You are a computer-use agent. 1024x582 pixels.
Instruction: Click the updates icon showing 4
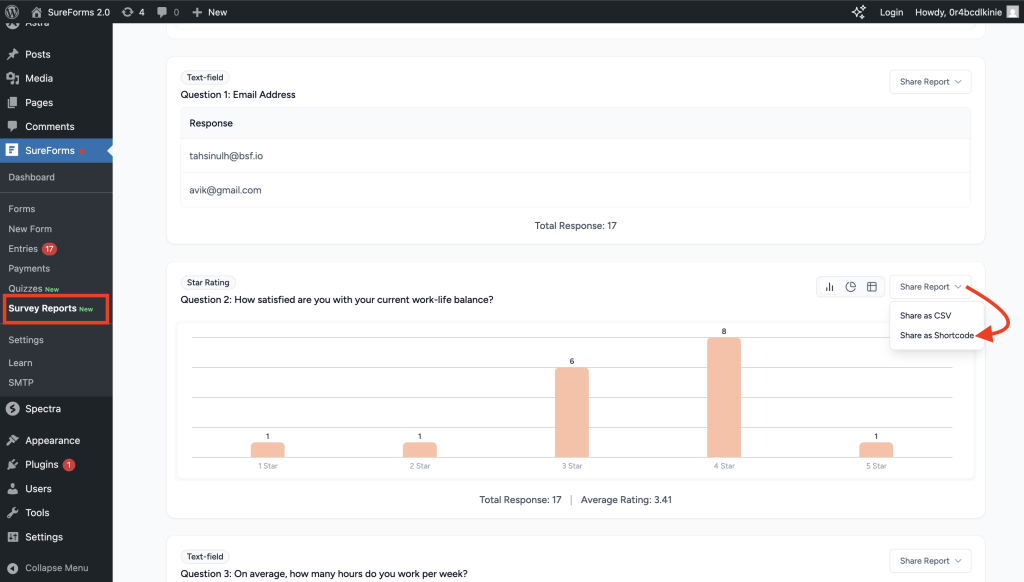tap(127, 12)
